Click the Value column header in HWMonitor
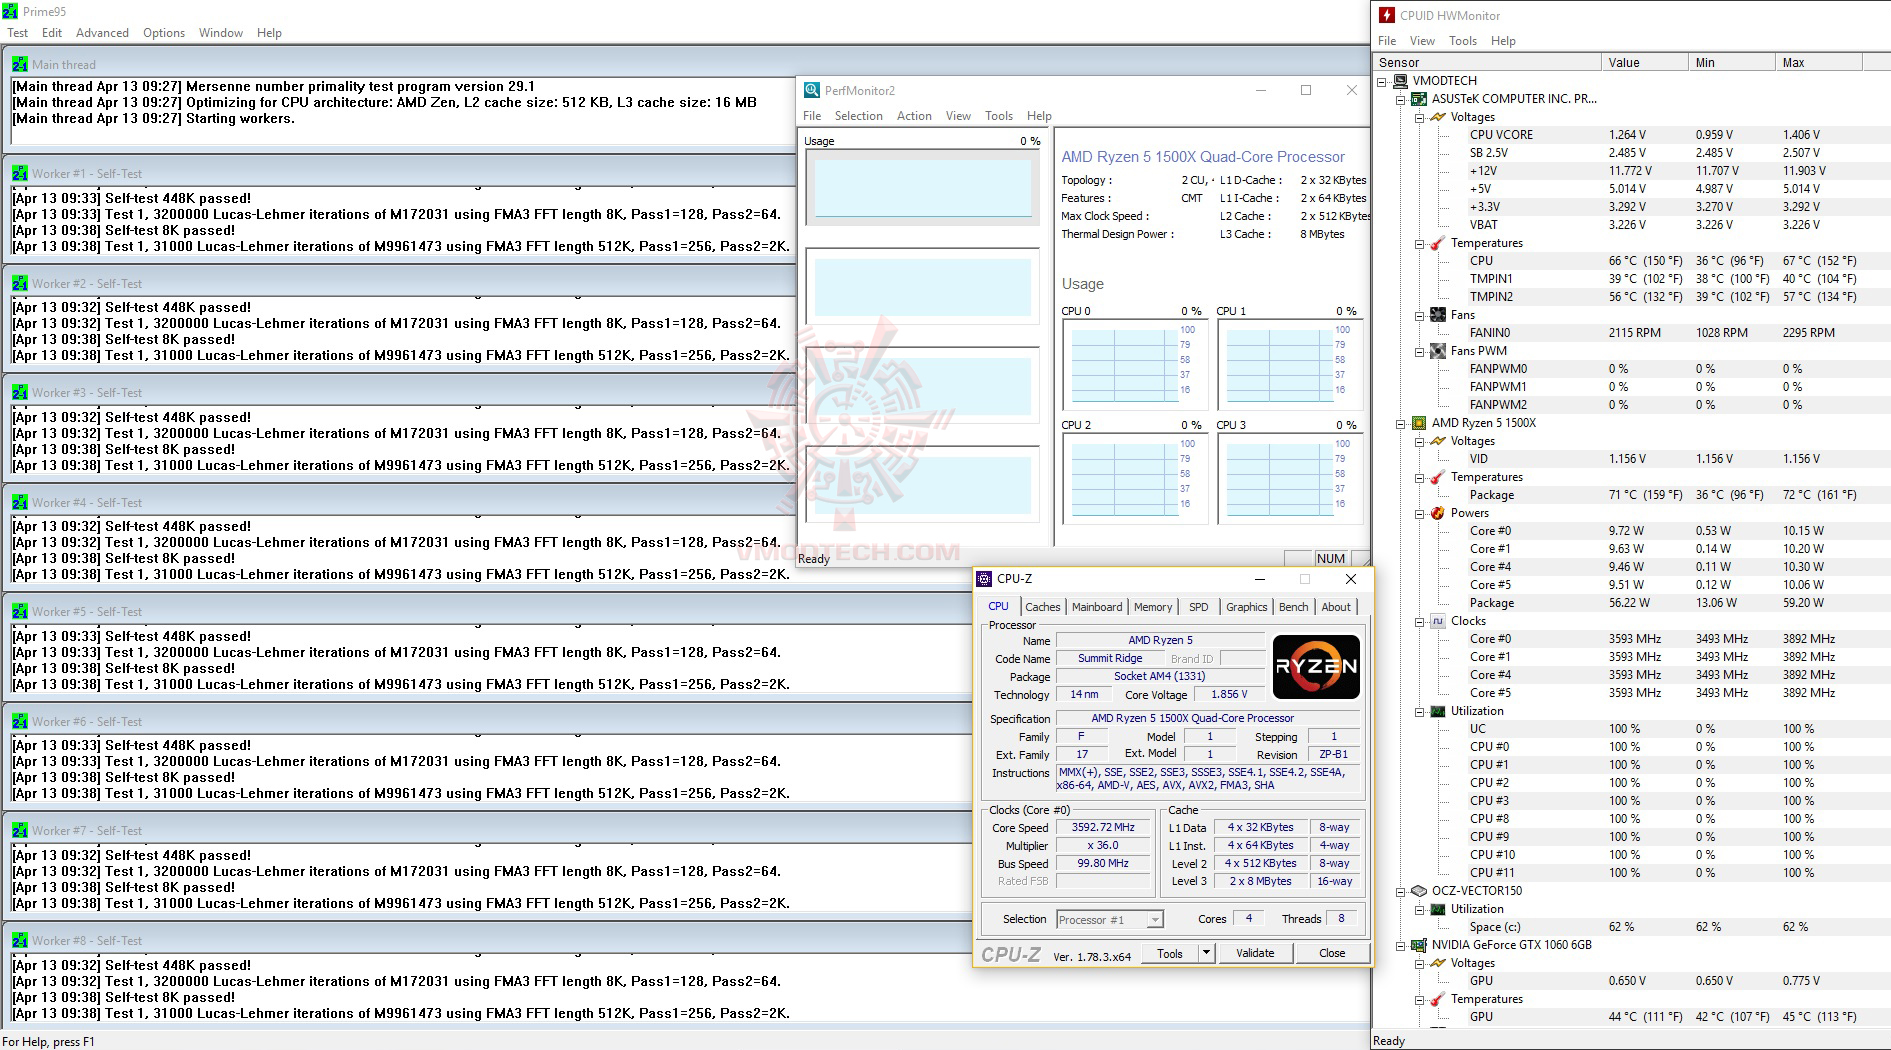 [x=1645, y=62]
